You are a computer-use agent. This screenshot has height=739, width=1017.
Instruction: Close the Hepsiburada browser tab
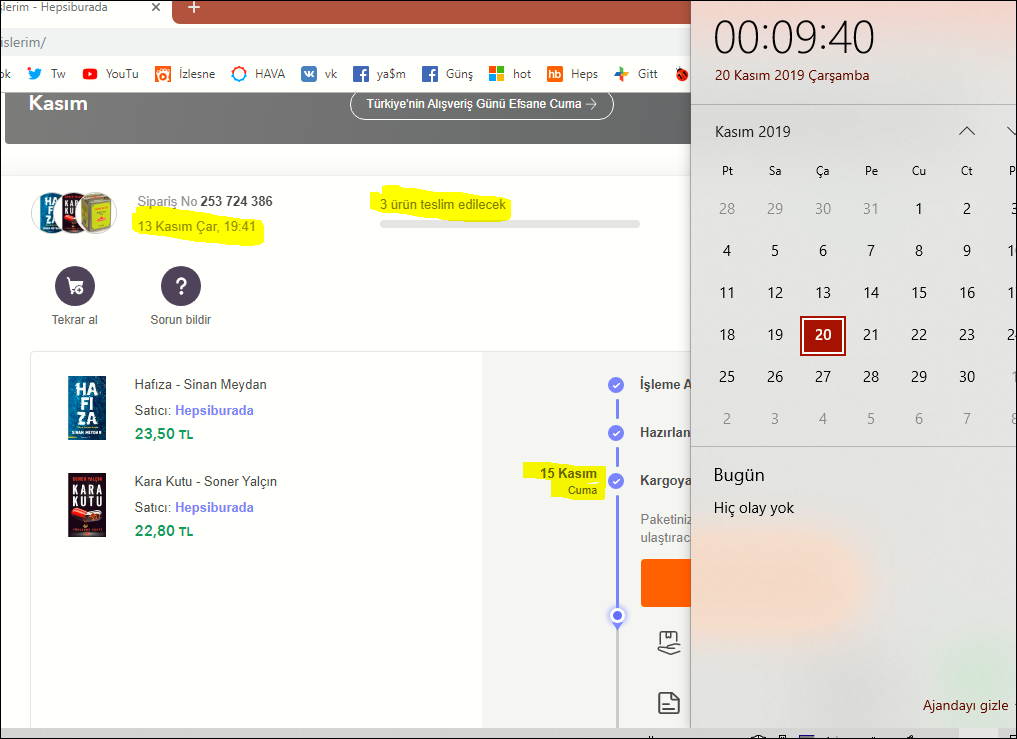point(156,8)
